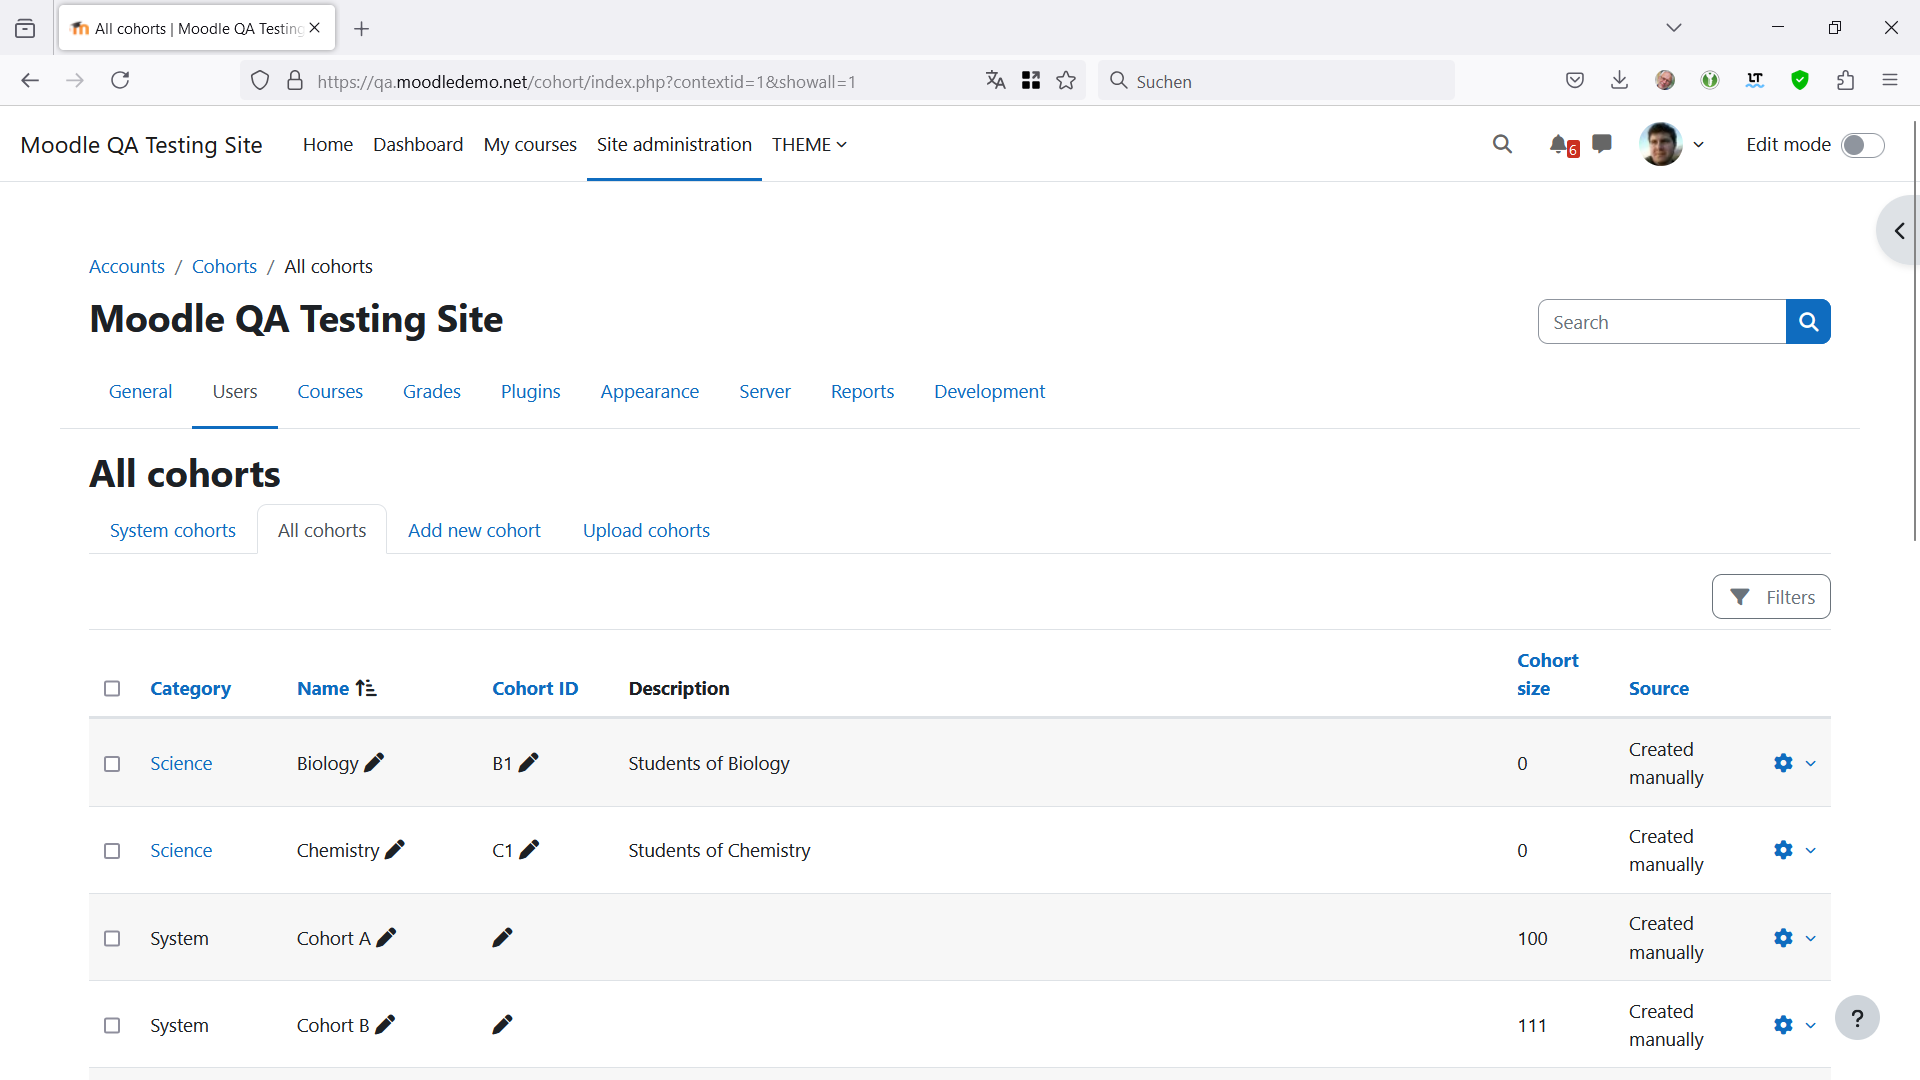
Task: Check the Cohort B row checkbox
Action: tap(112, 1026)
